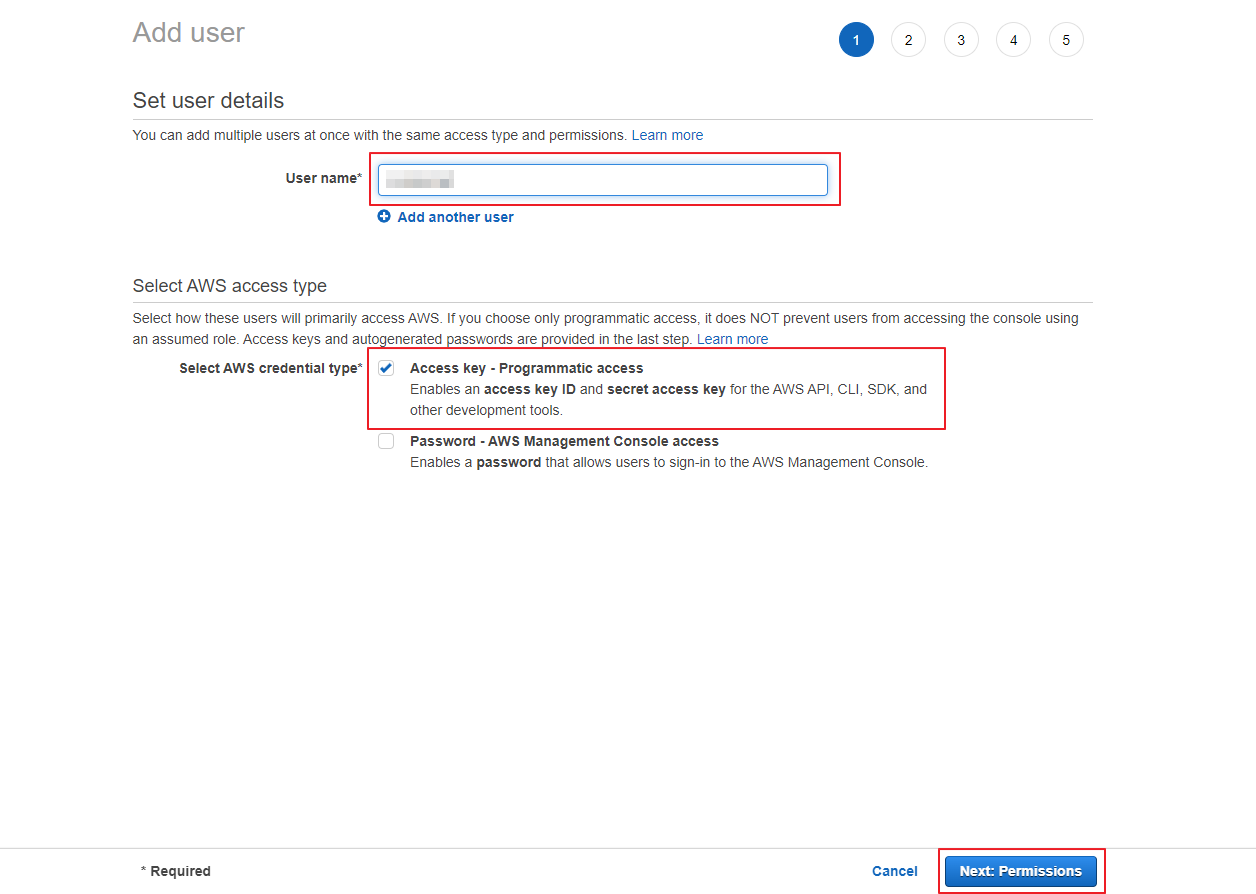Viewport: 1256px width, 894px height.
Task: Click the Select AWS access type heading
Action: (229, 286)
